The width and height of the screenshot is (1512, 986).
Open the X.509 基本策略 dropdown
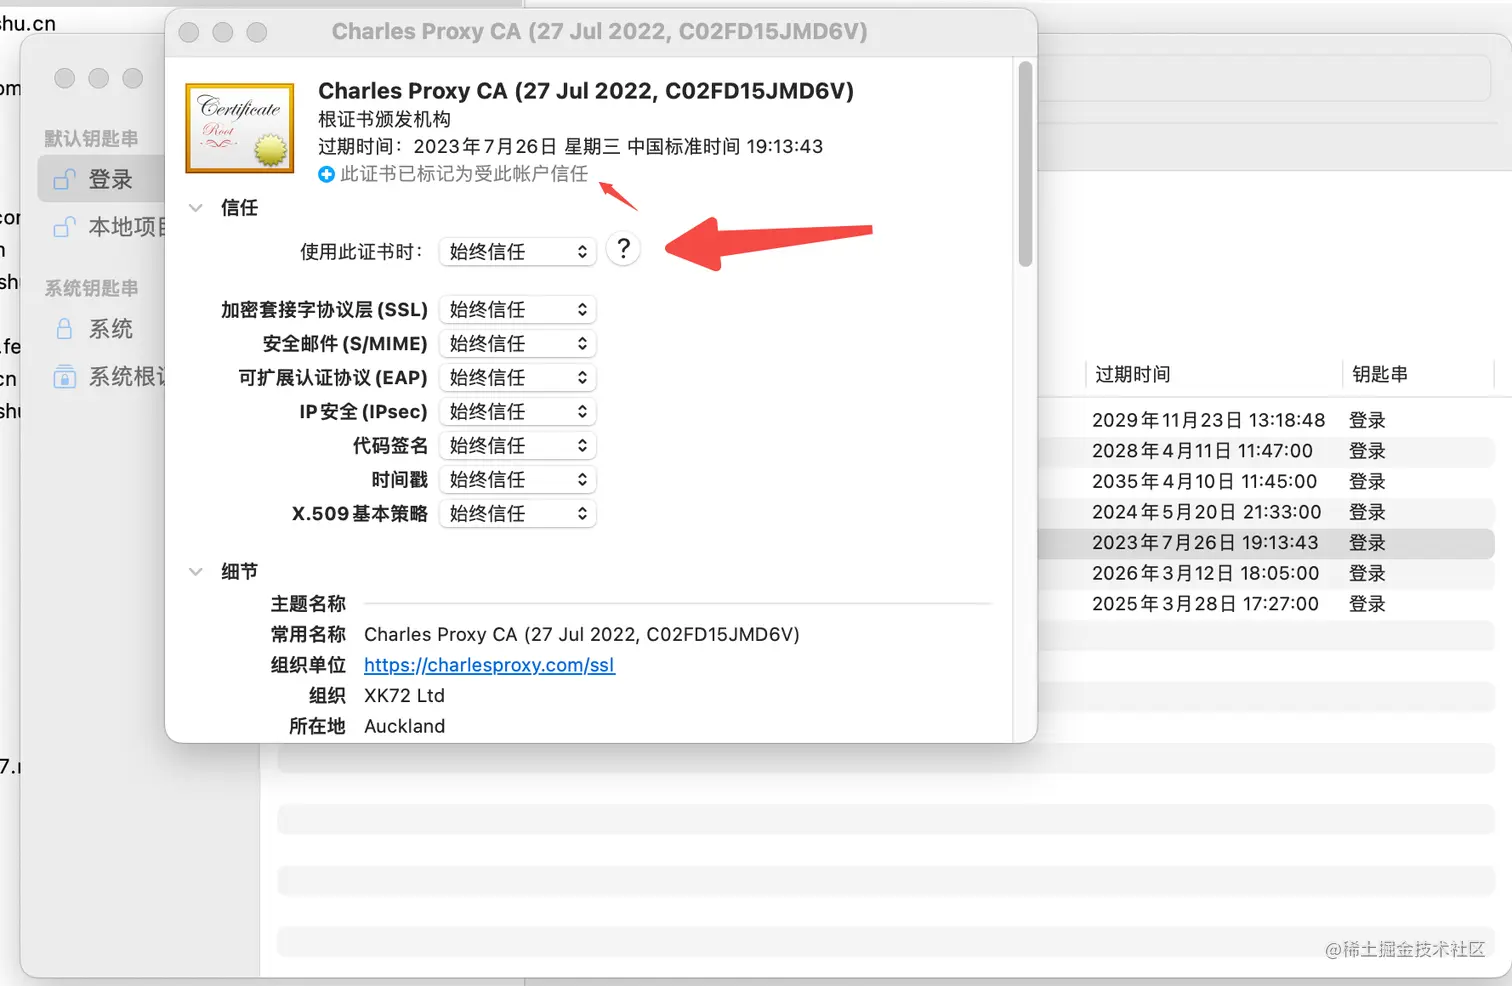tap(518, 514)
